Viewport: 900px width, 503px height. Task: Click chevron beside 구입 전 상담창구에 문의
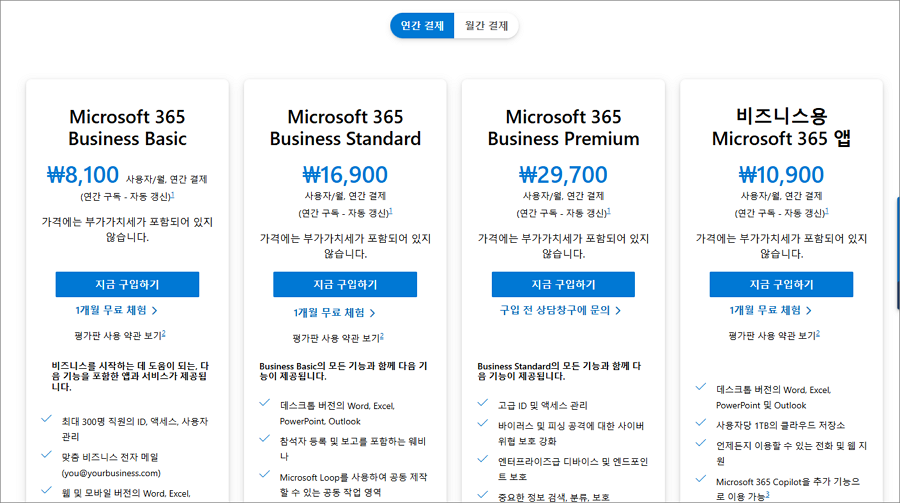pyautogui.click(x=618, y=311)
